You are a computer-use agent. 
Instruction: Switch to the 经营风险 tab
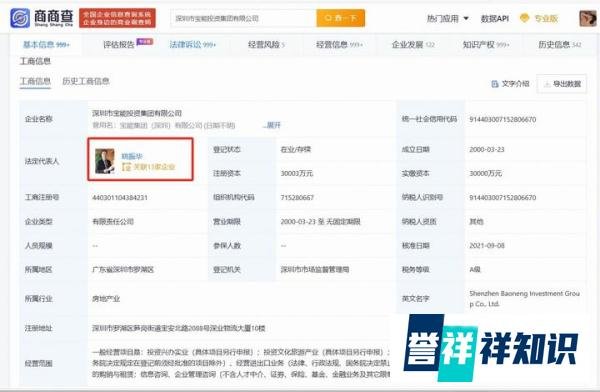coord(266,45)
